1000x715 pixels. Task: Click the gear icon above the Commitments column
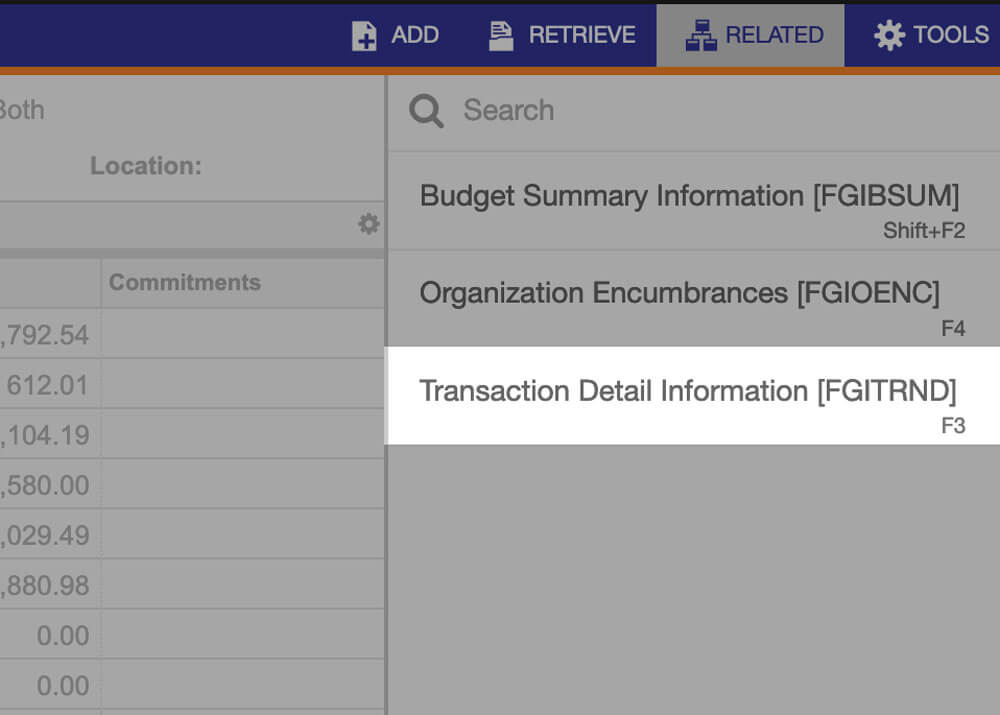369,224
